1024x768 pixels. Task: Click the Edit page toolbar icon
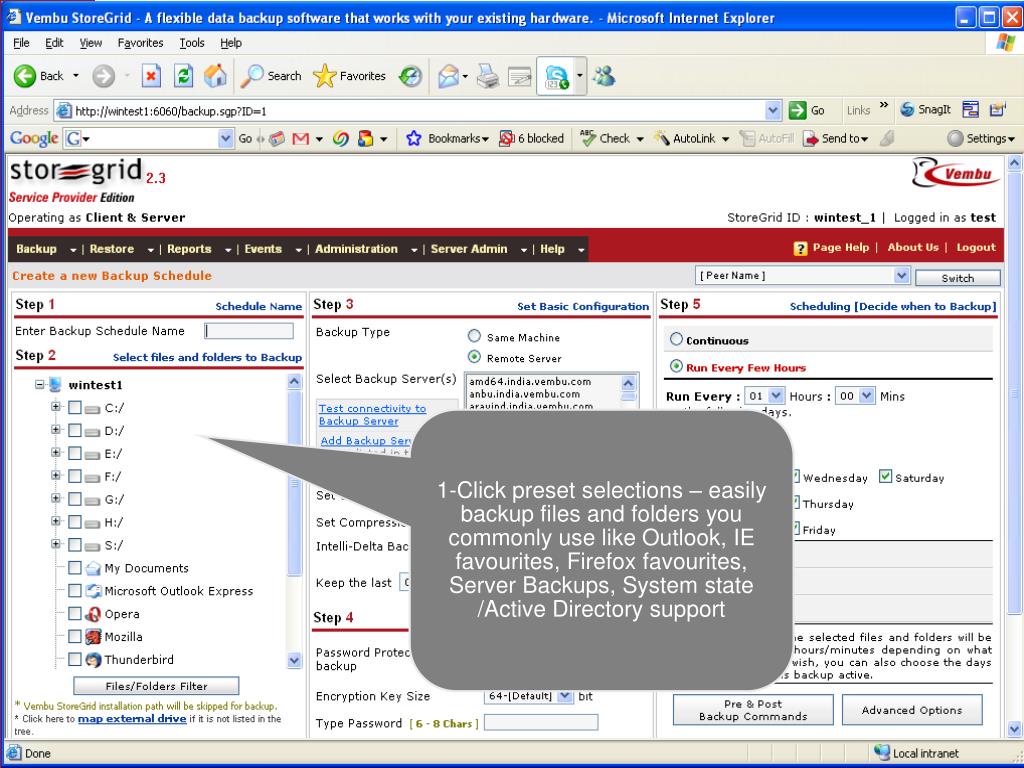tap(520, 76)
